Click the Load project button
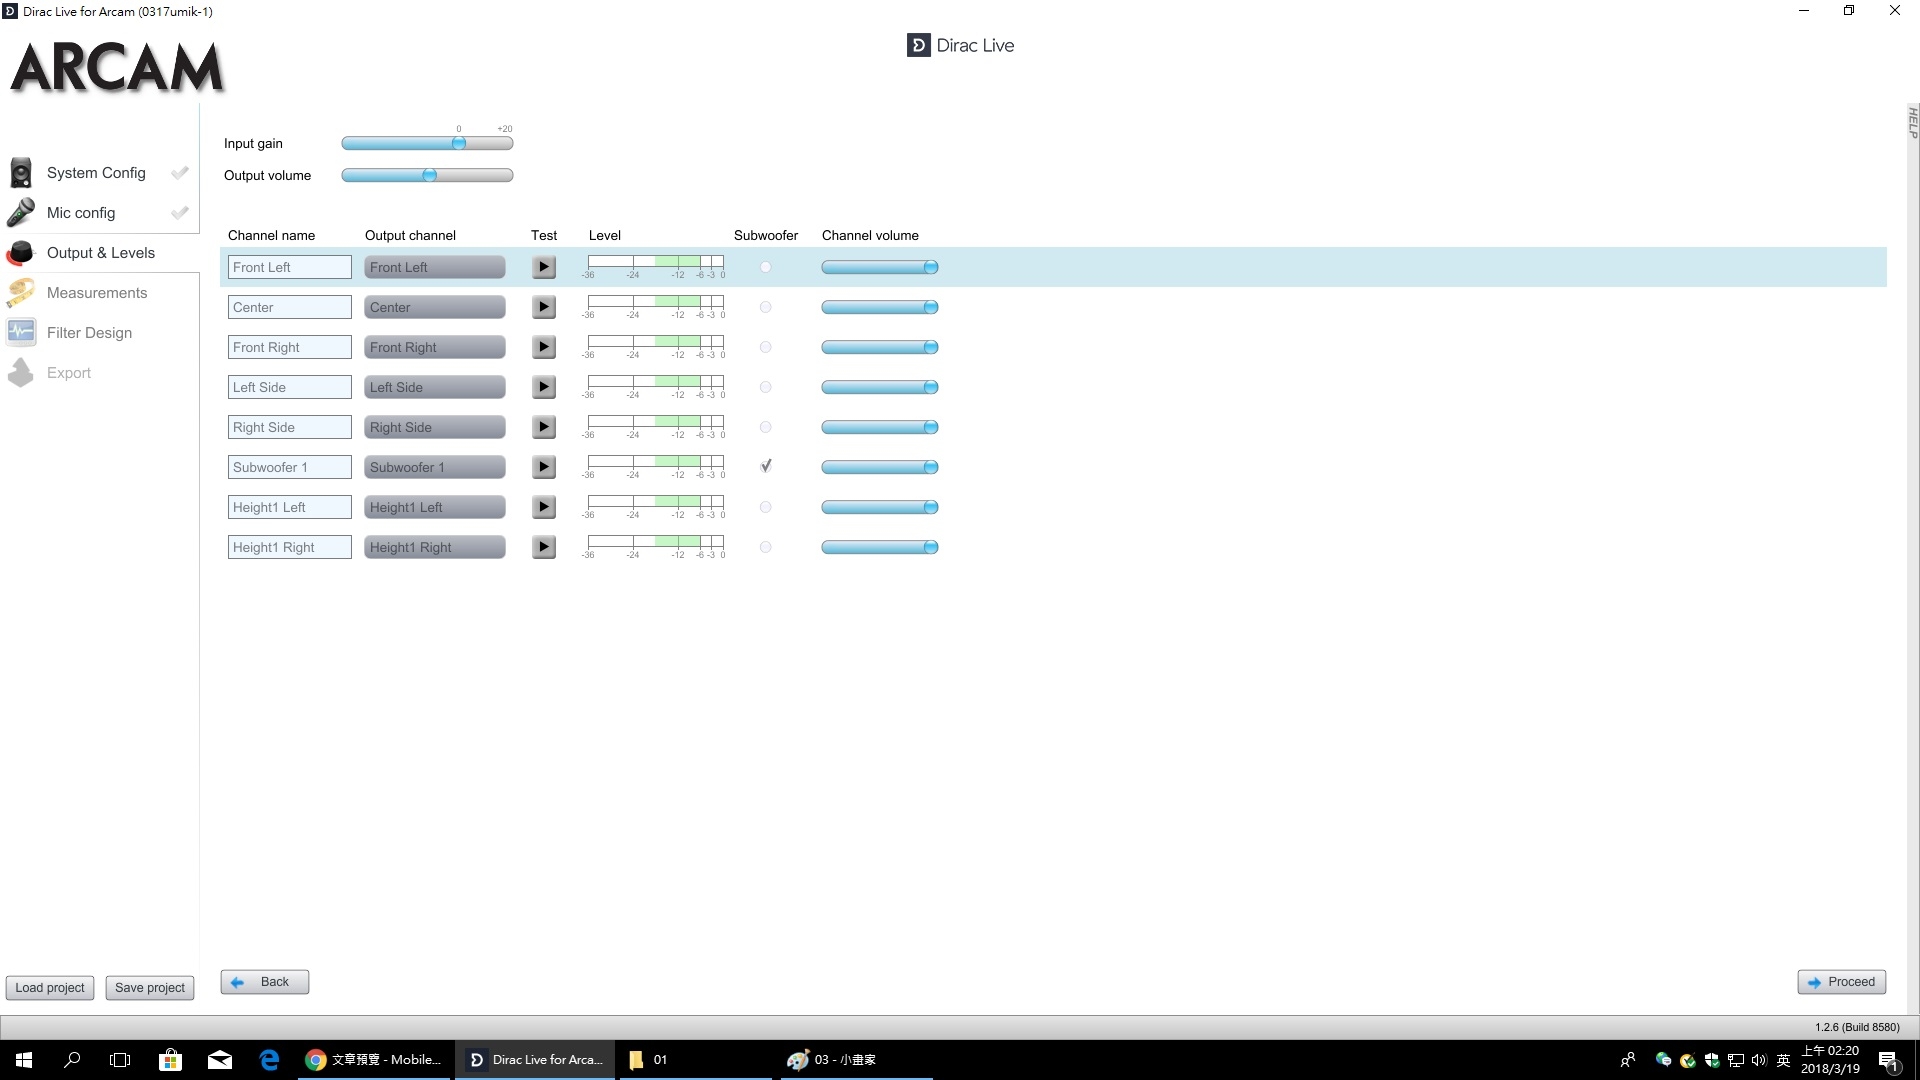 pos(50,988)
